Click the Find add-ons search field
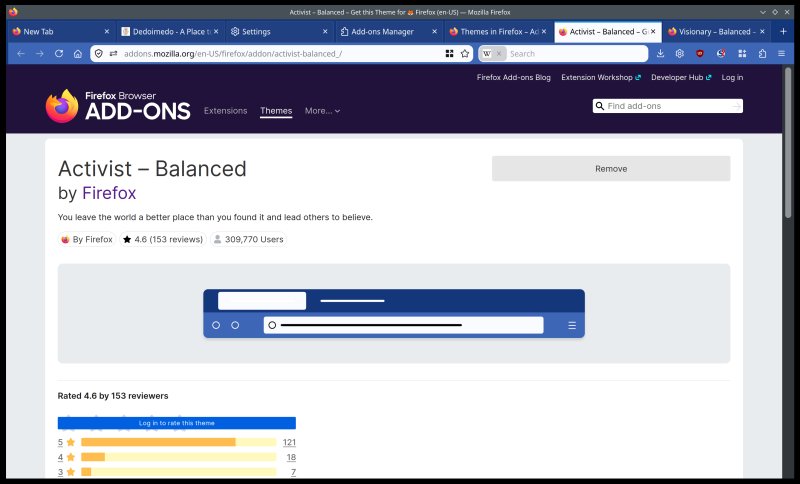 pos(667,106)
